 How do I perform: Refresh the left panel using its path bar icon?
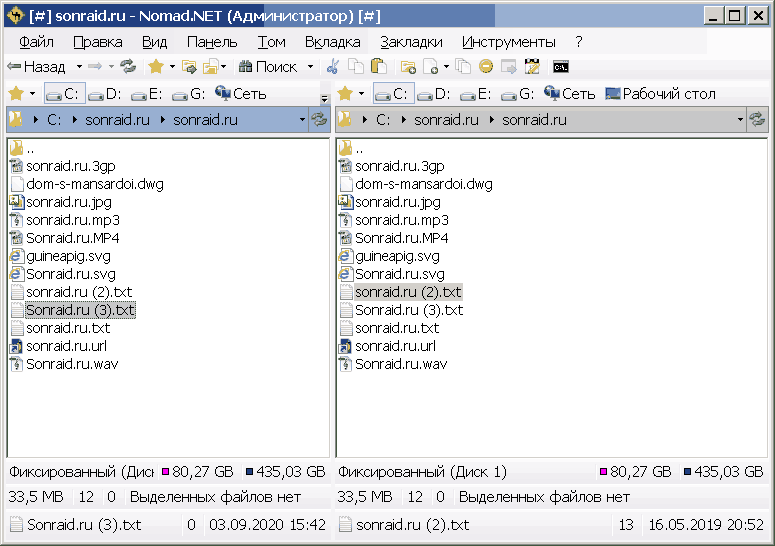[319, 120]
